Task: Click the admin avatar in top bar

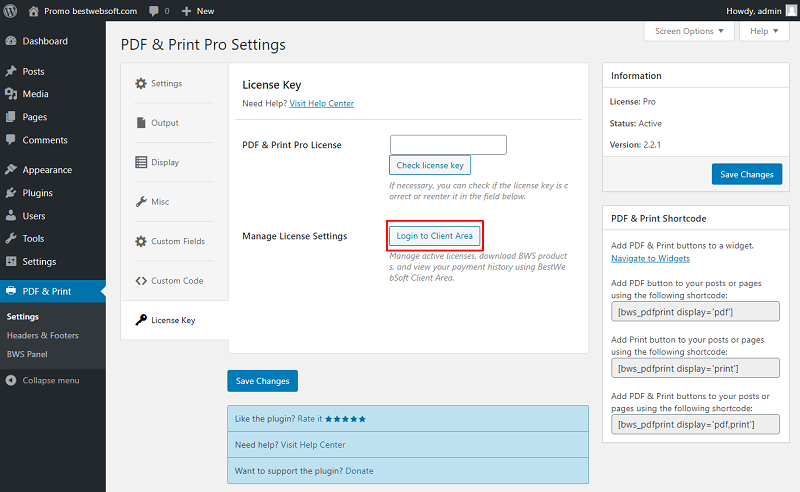Action: [x=791, y=11]
